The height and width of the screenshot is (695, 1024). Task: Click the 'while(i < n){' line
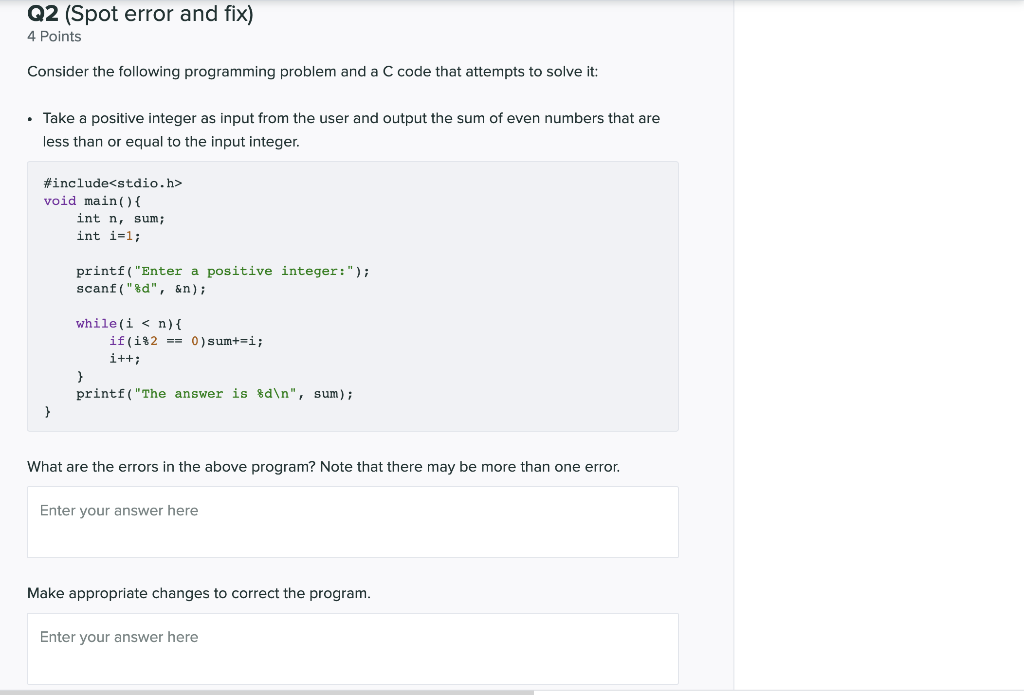[x=129, y=324]
